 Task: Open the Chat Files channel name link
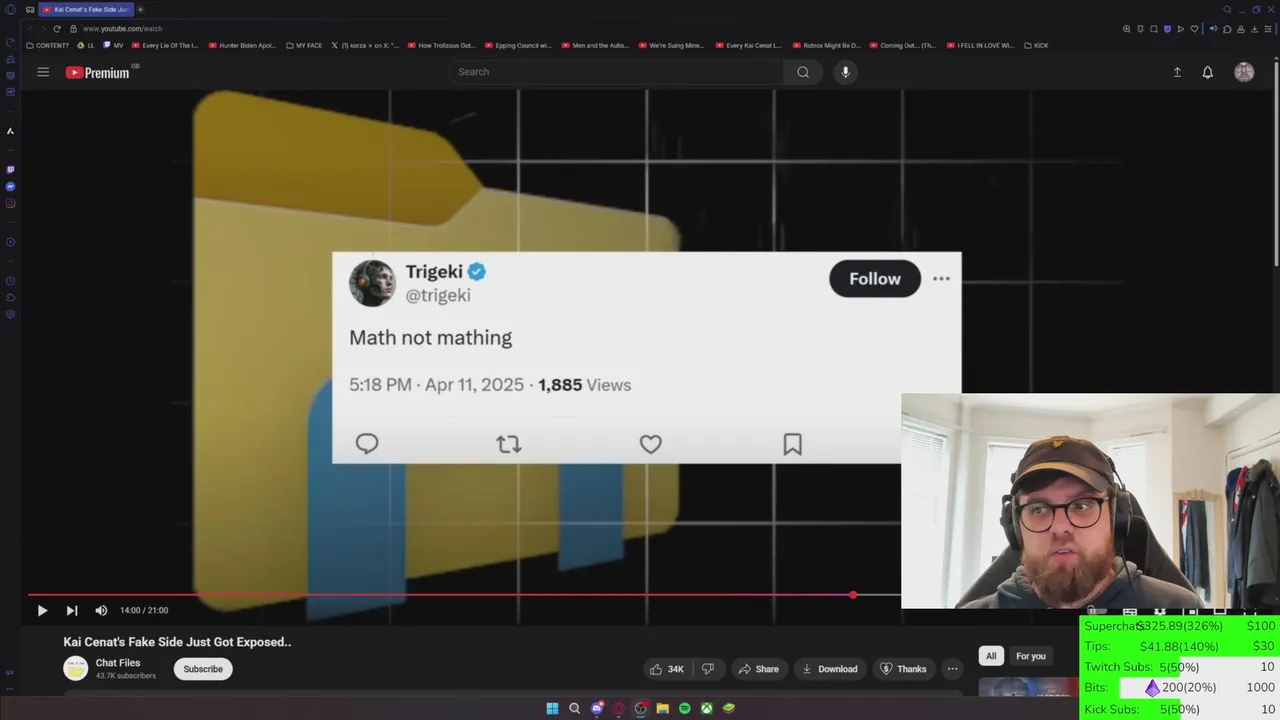(118, 663)
